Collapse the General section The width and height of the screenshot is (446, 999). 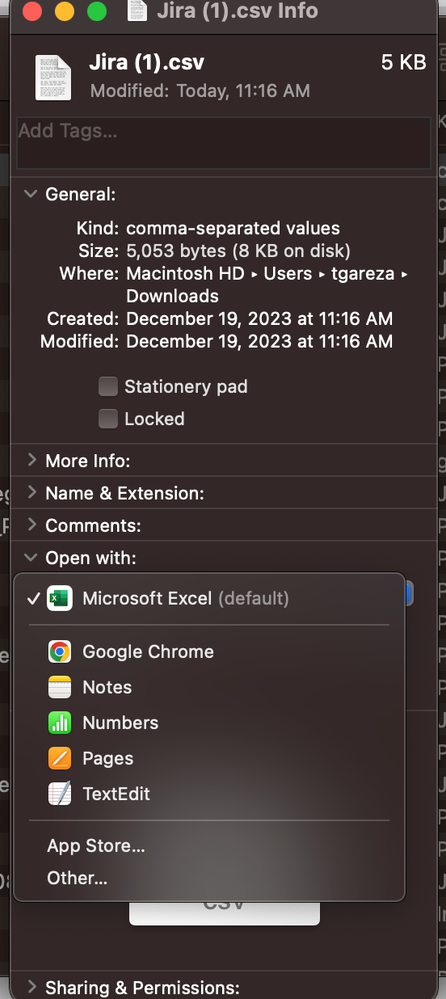(31, 194)
